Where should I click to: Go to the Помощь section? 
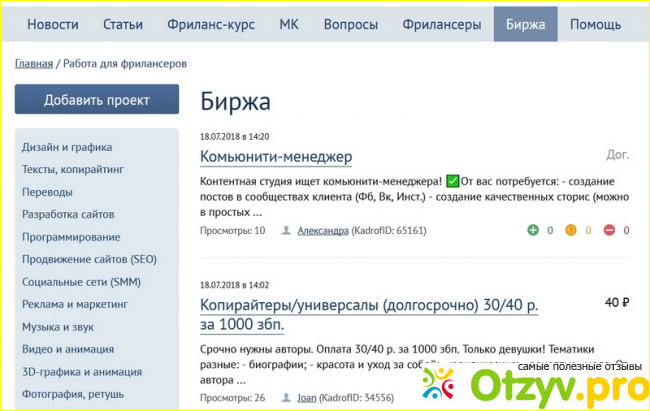(x=595, y=24)
